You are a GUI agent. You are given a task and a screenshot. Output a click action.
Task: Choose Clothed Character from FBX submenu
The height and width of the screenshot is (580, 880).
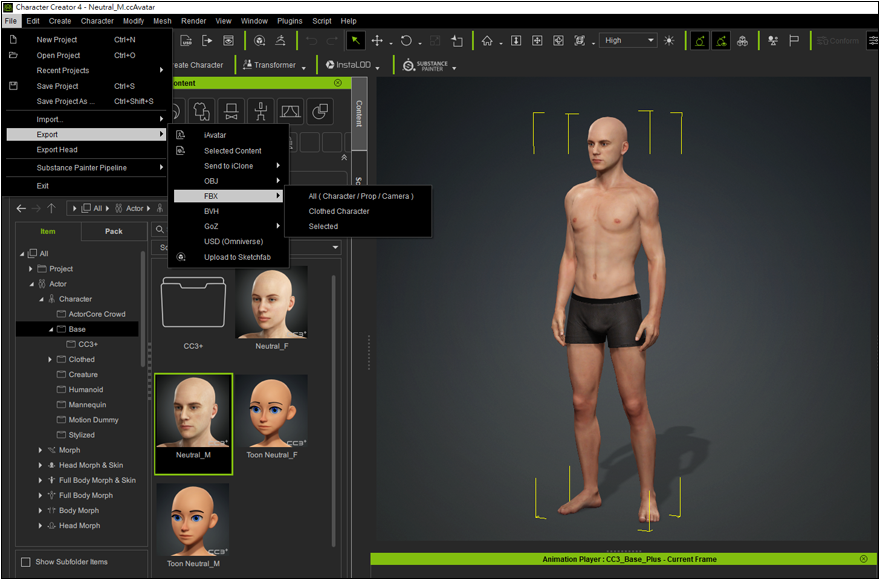pyautogui.click(x=339, y=211)
